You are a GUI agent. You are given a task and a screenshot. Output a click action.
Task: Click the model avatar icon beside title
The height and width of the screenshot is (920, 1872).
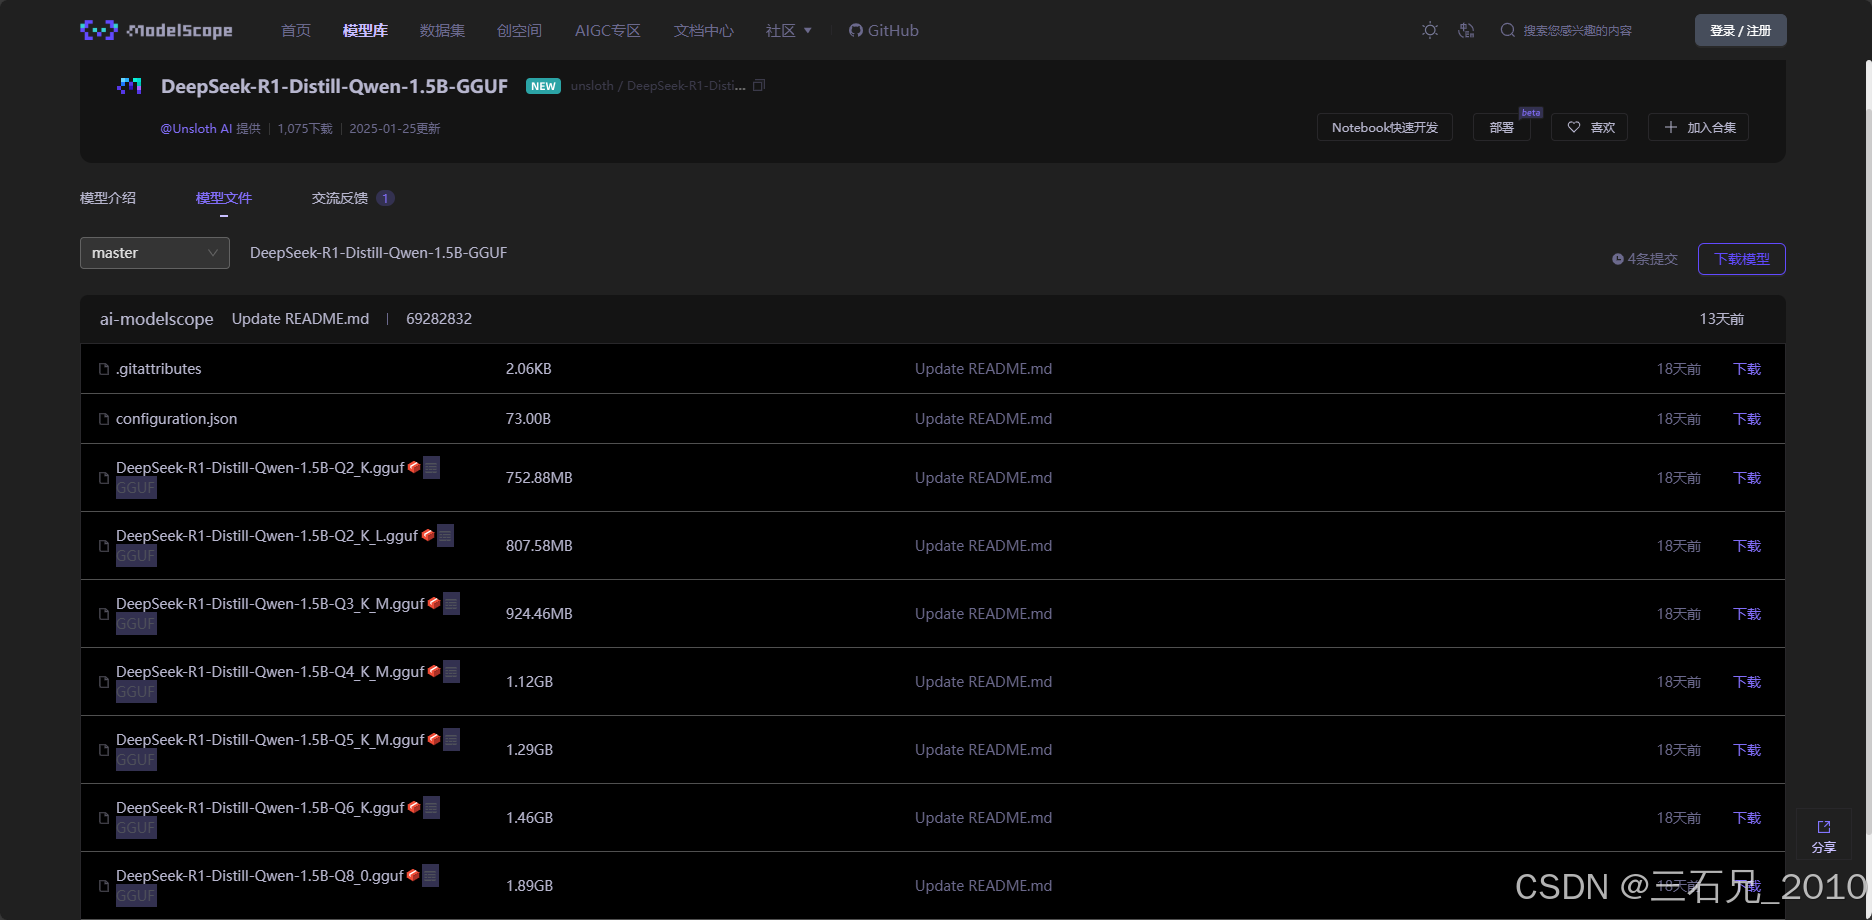(x=130, y=86)
